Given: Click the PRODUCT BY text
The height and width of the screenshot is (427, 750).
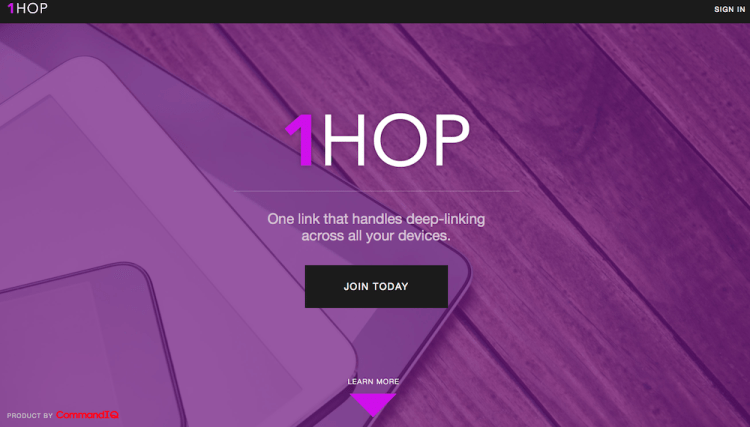Looking at the screenshot, I should (x=30, y=416).
